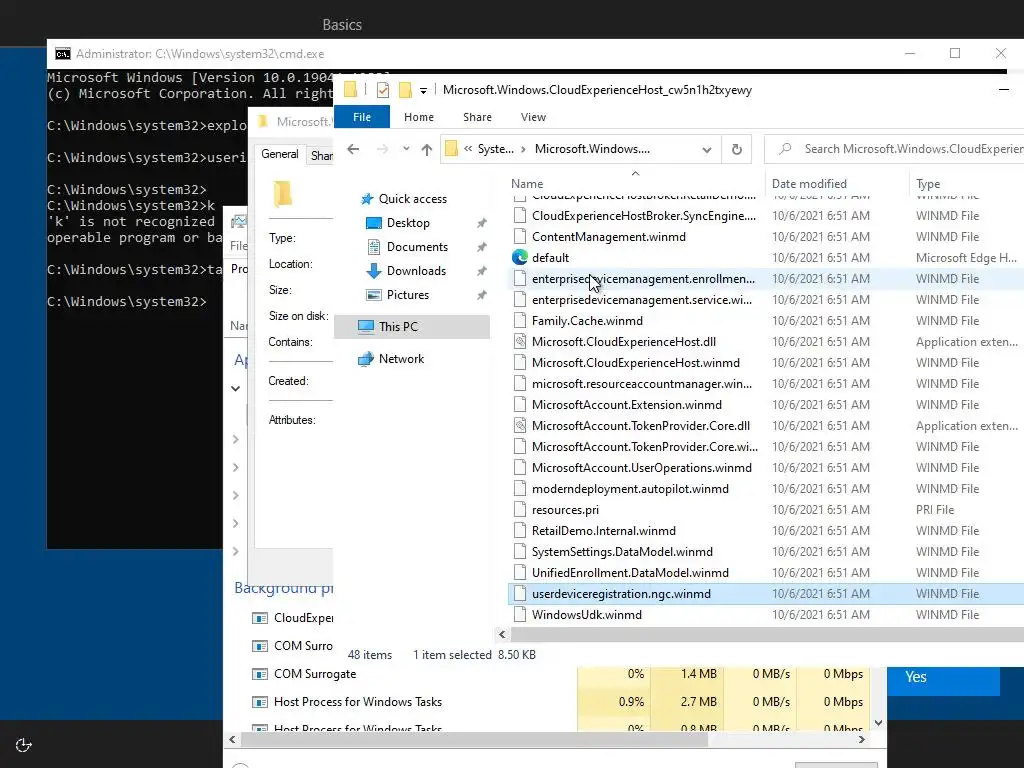Viewport: 1024px width, 768px height.
Task: Open Downloads in navigation pane
Action: coord(416,271)
